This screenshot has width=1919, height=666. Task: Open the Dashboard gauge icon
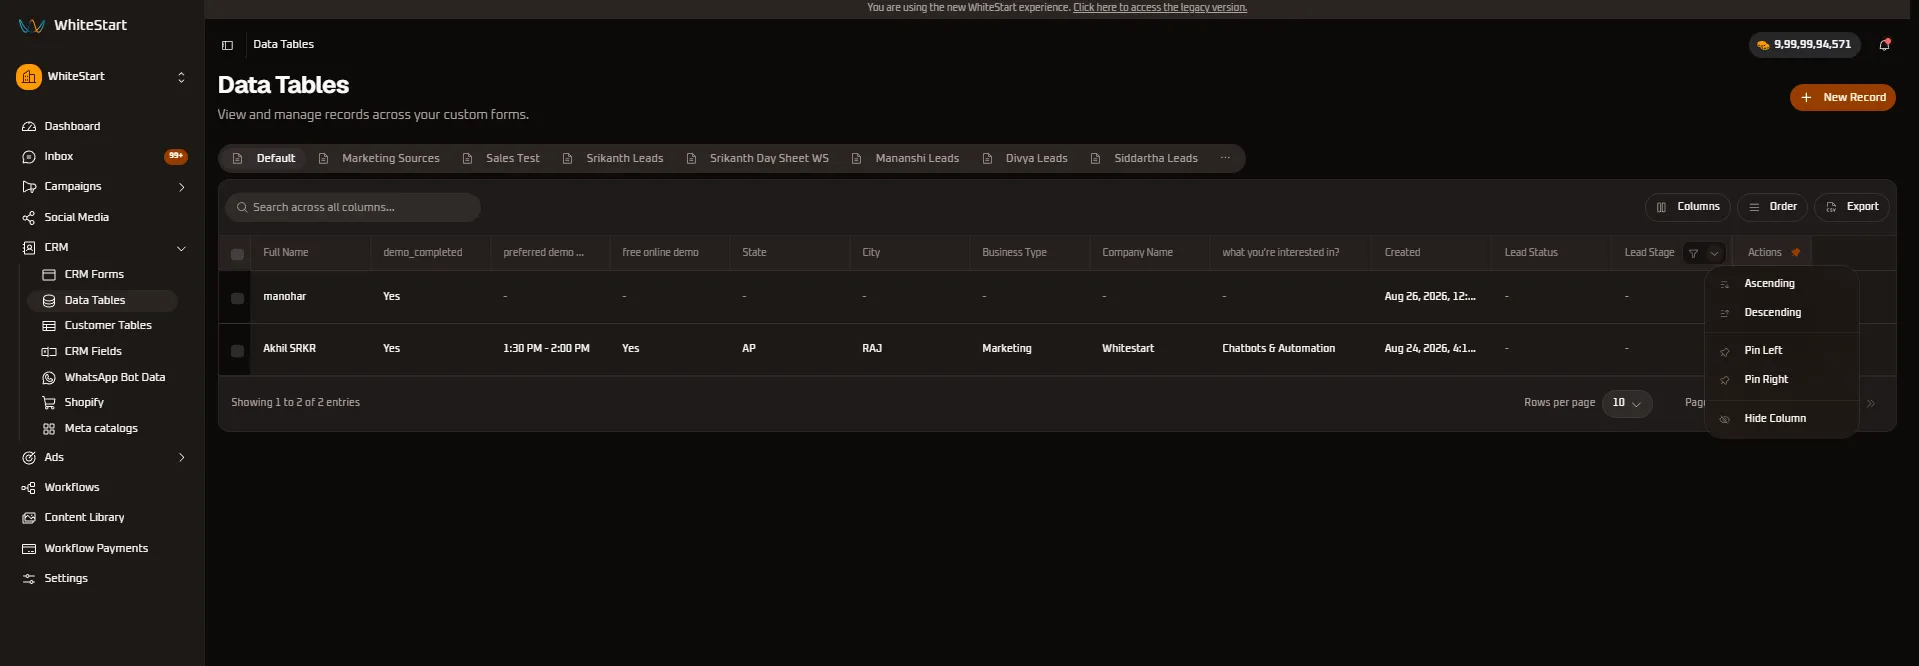coord(29,127)
